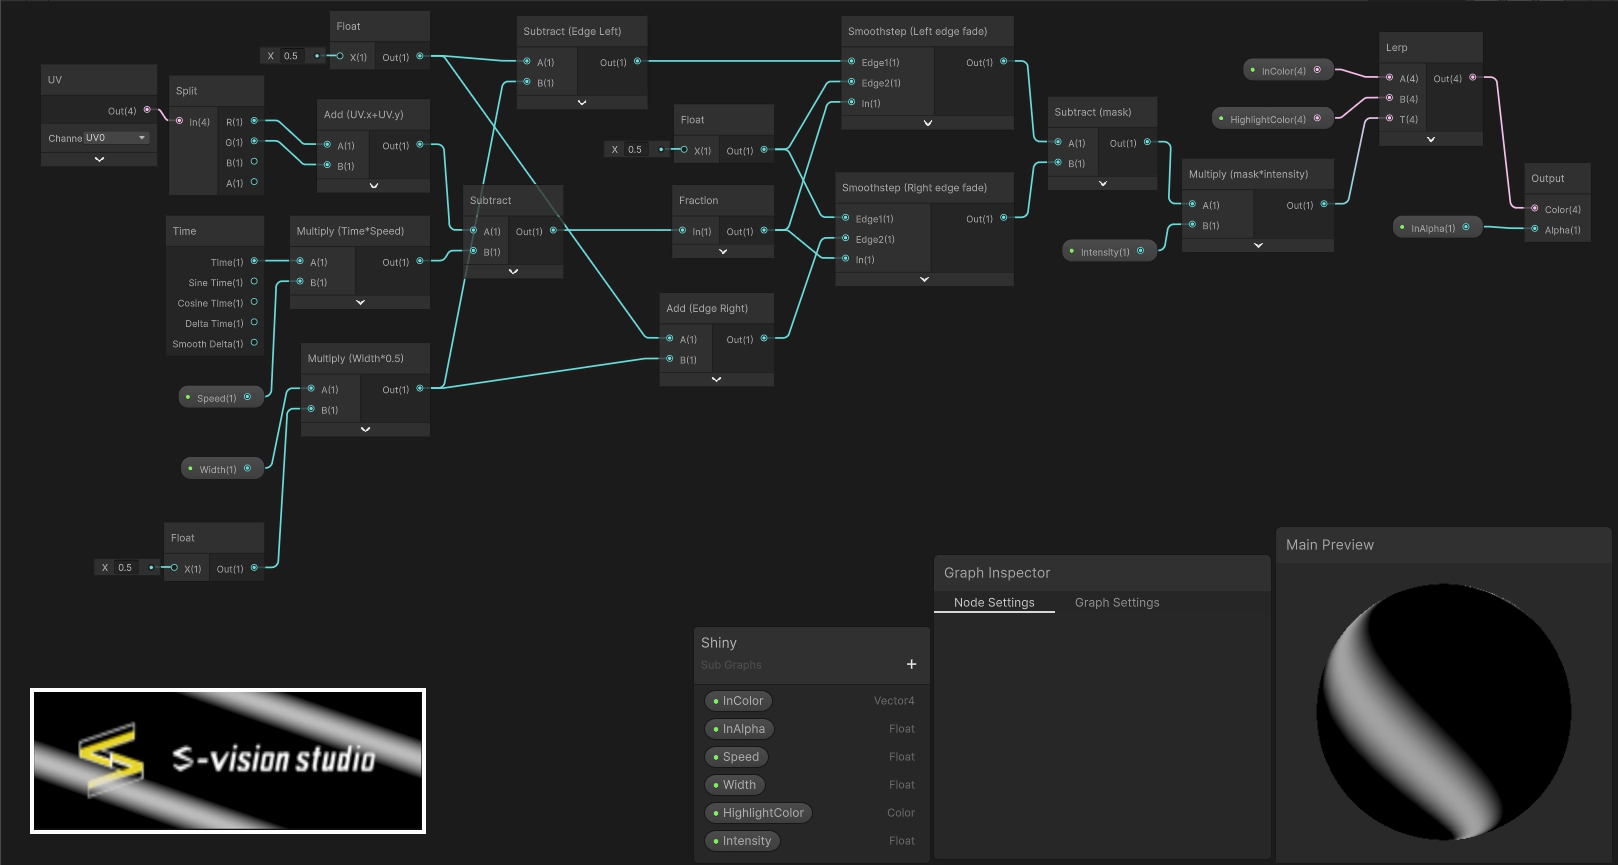Select the Width(1) property node in the graph
The height and width of the screenshot is (865, 1618).
click(x=222, y=468)
